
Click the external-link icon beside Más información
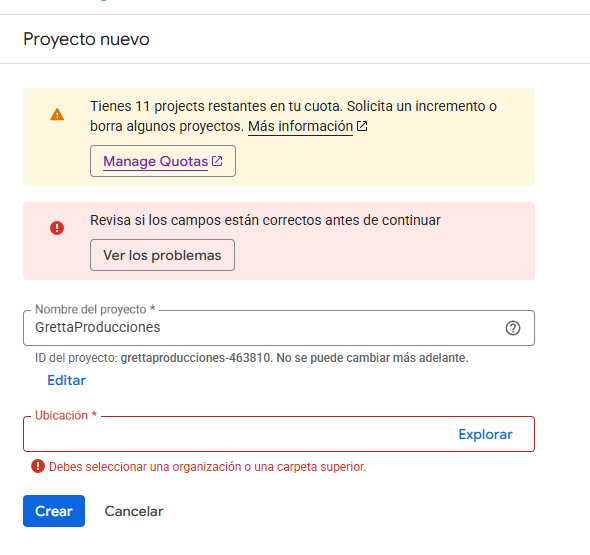(x=362, y=126)
